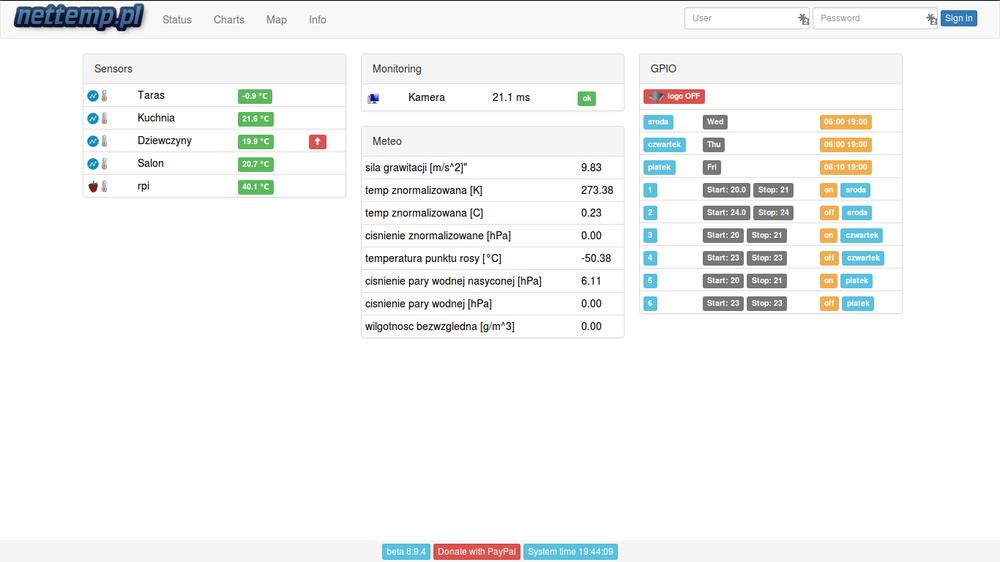Image resolution: width=1000 pixels, height=562 pixels.
Task: Click the Start: 24.0 badge in GPIO row 2
Action: tap(726, 212)
